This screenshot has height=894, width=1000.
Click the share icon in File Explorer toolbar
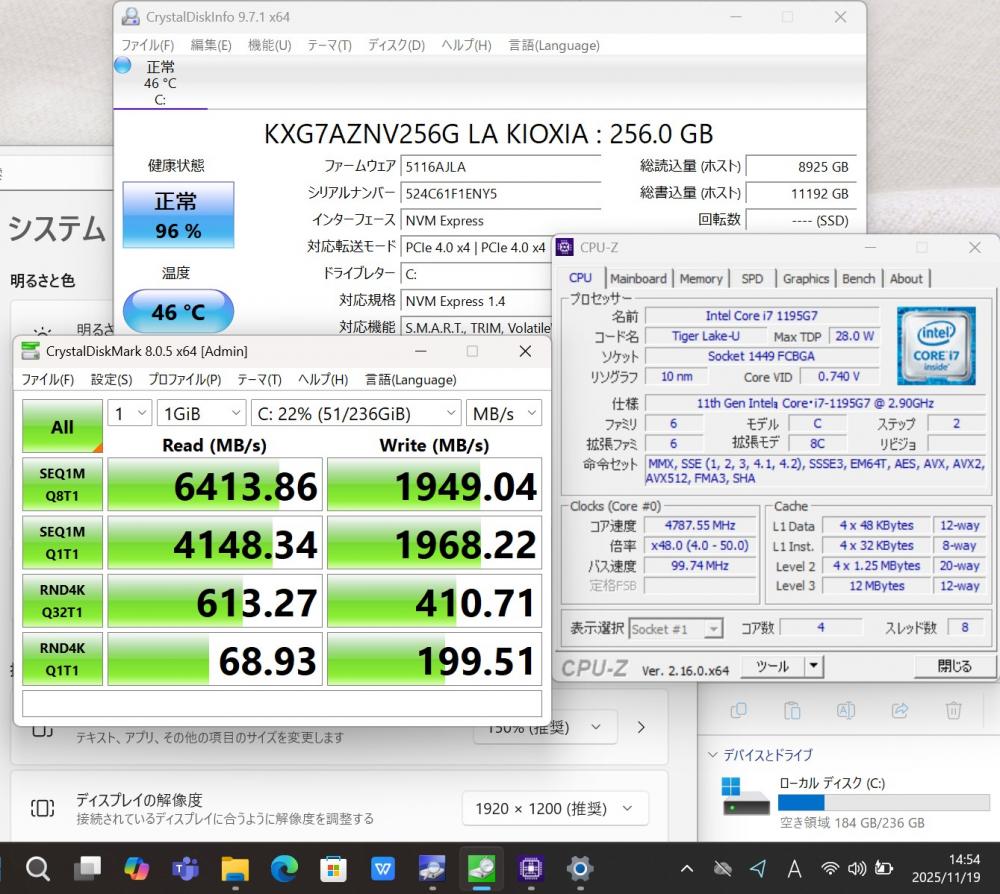pos(899,710)
